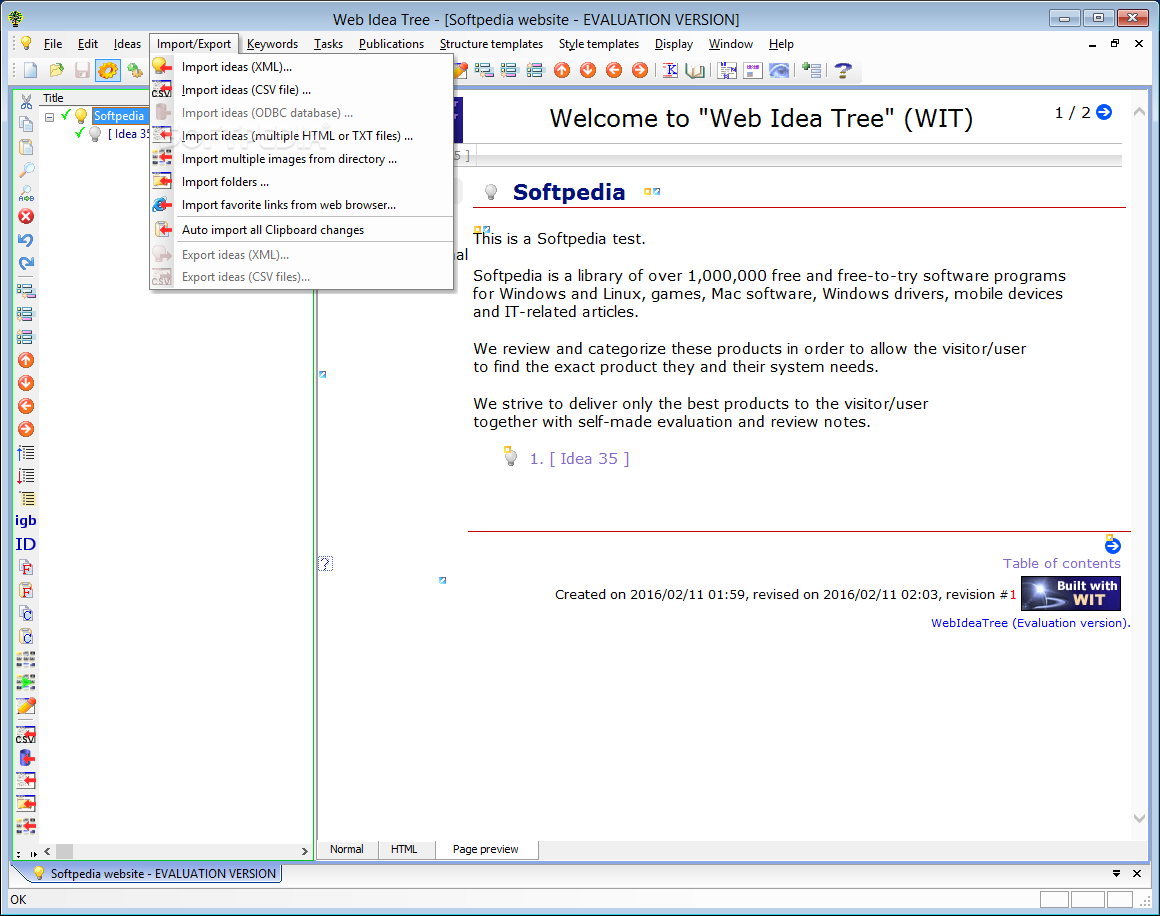Viewport: 1160px width, 916px height.
Task: Click sidebar orange move-down arrow icon
Action: tap(26, 383)
